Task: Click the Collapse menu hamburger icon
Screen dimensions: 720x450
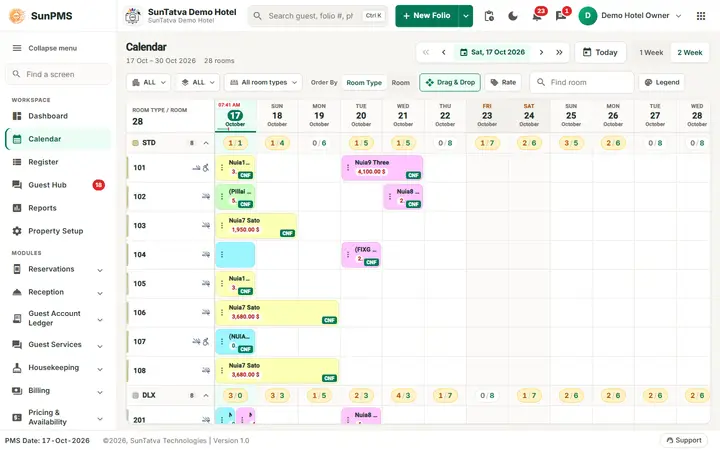Action: tap(17, 48)
